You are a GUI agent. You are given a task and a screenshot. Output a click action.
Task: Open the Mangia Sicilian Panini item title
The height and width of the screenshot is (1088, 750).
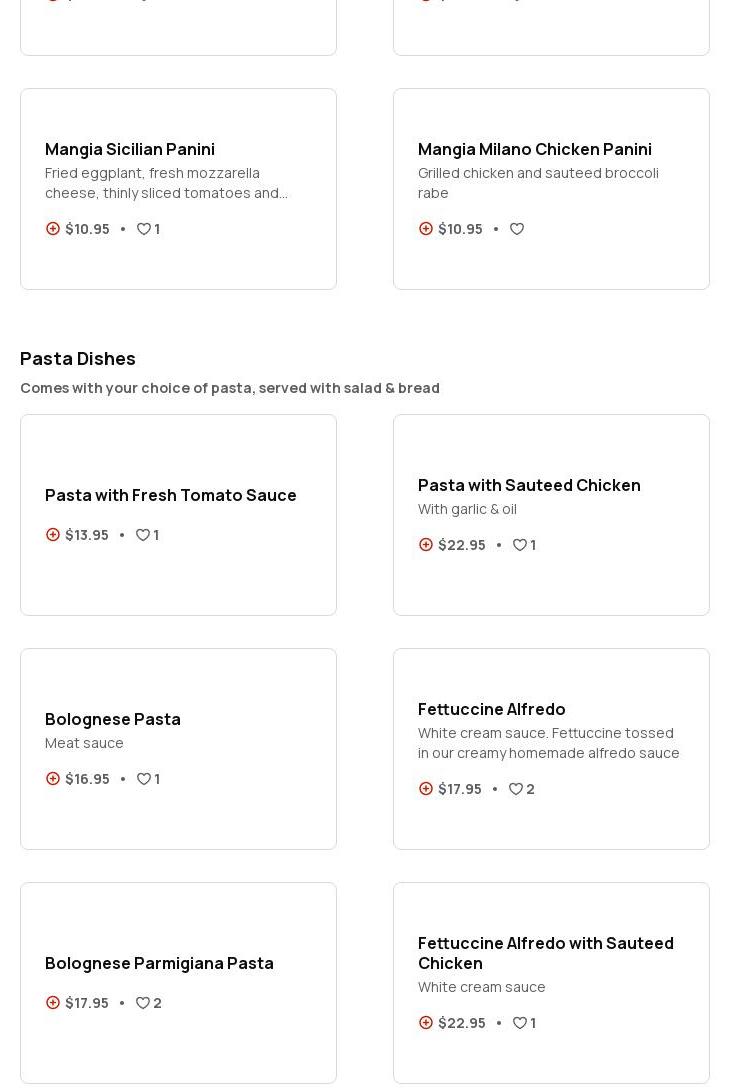click(x=130, y=149)
